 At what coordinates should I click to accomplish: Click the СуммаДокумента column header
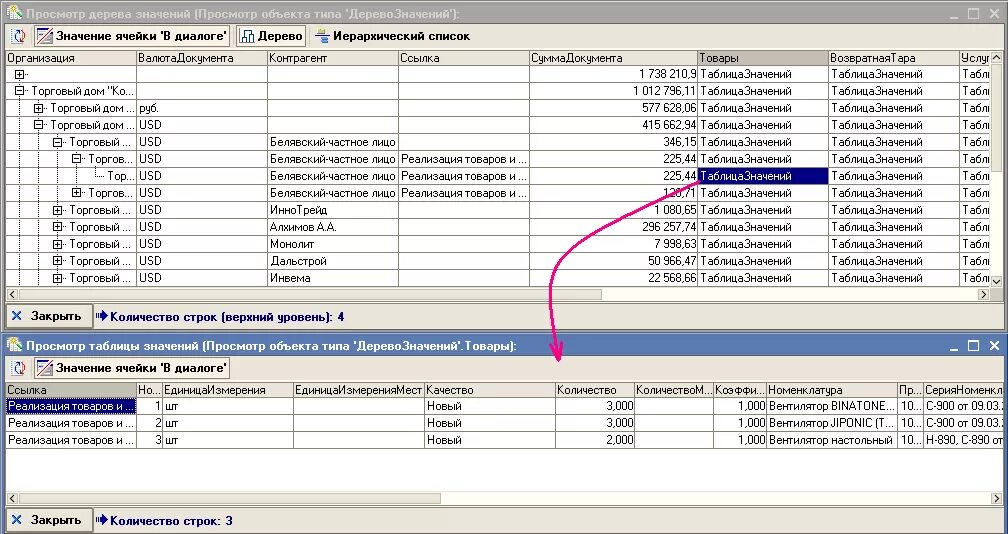(x=614, y=58)
